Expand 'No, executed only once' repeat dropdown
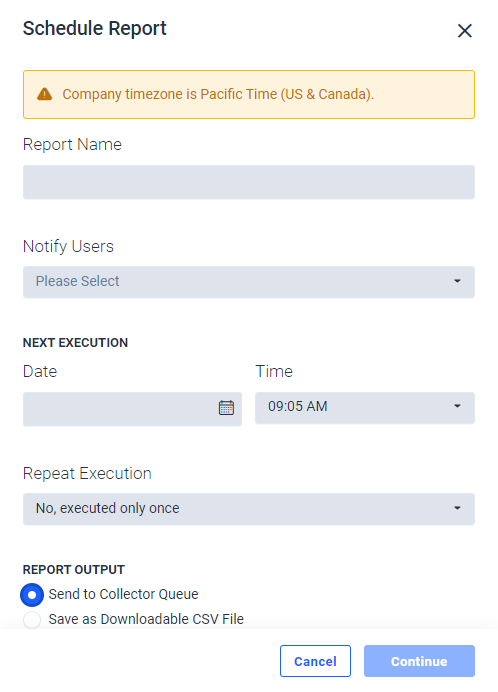The height and width of the screenshot is (692, 498). click(x=249, y=509)
